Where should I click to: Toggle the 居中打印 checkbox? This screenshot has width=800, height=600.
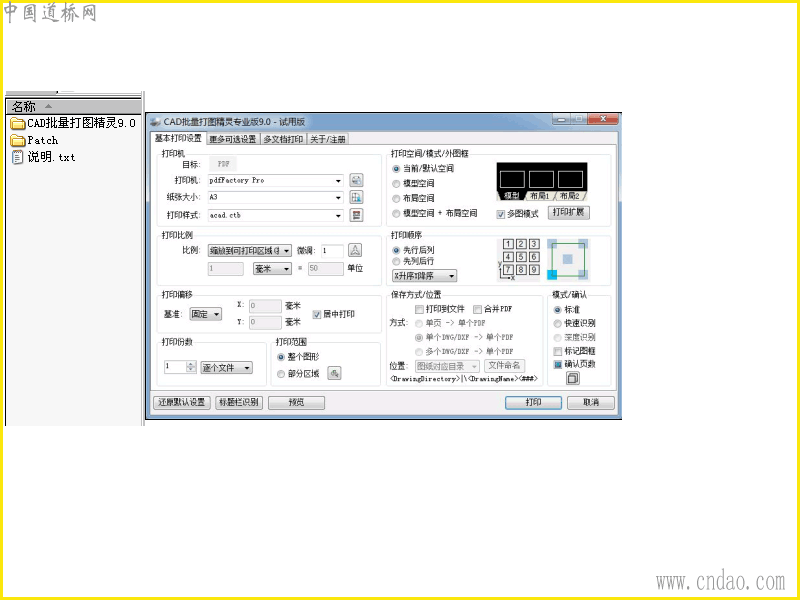[x=316, y=314]
